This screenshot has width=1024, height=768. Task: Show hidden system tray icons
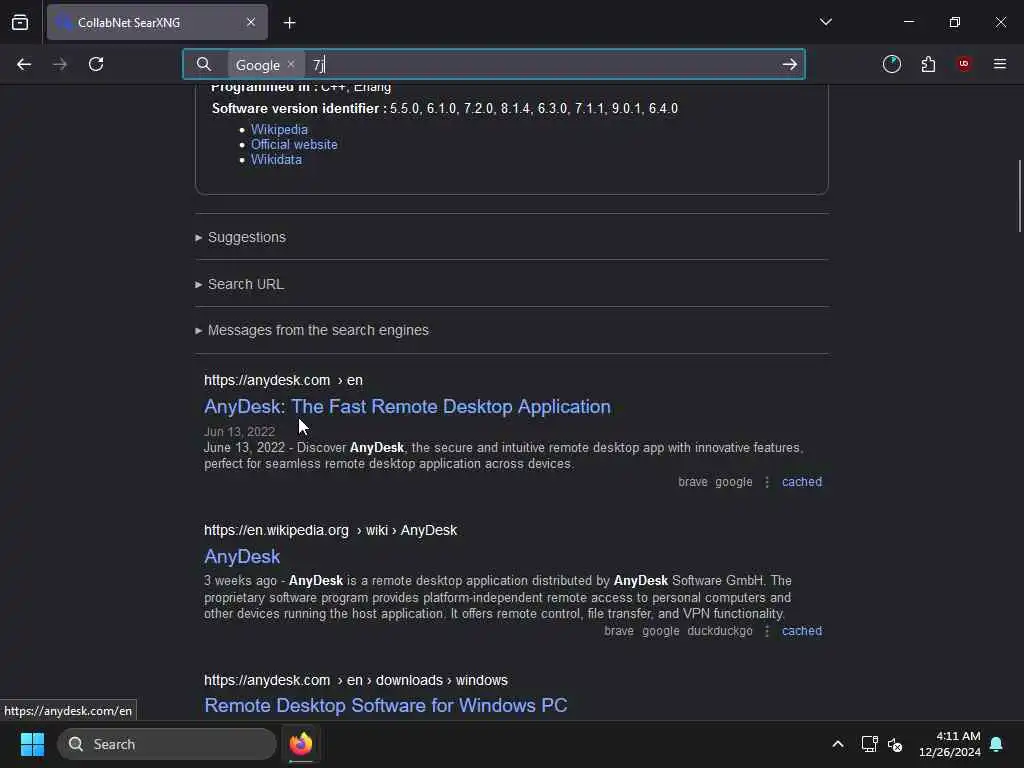click(x=837, y=744)
